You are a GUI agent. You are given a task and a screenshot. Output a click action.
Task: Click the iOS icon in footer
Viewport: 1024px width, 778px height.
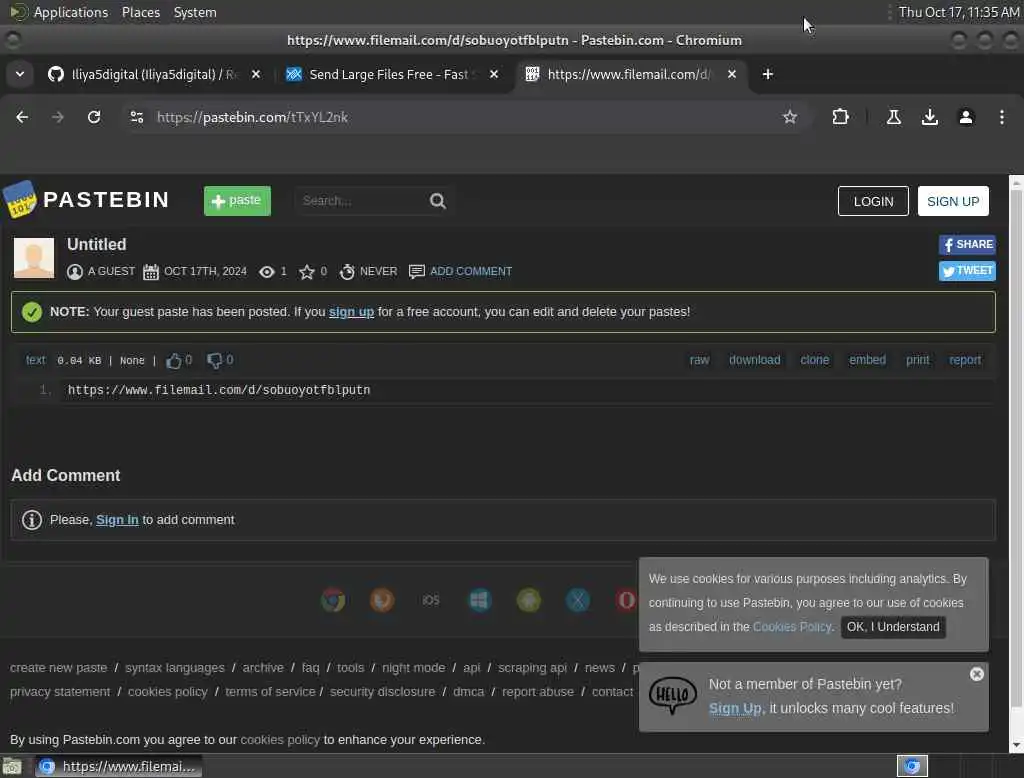[x=431, y=600]
